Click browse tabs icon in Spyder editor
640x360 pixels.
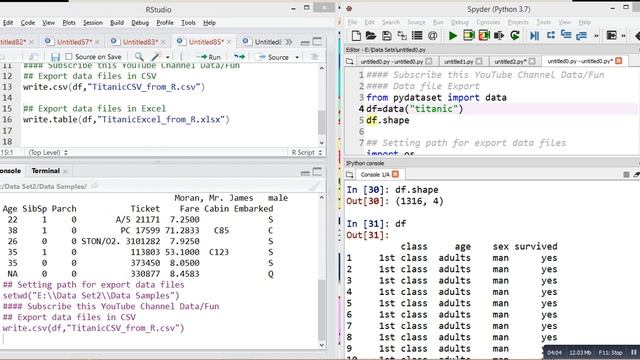click(x=349, y=61)
